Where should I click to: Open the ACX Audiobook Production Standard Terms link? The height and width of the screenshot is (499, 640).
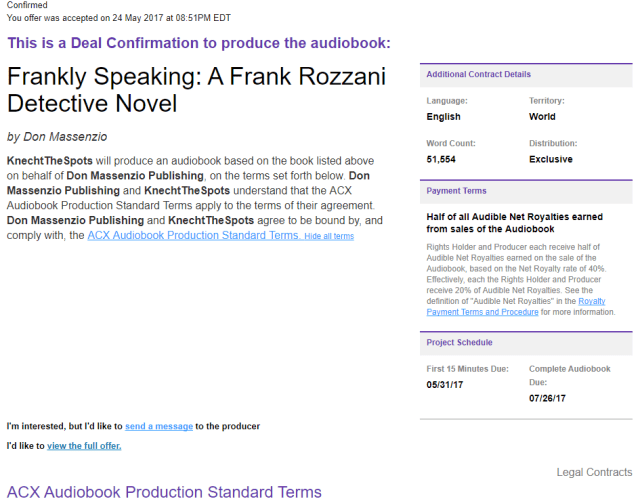pos(193,236)
